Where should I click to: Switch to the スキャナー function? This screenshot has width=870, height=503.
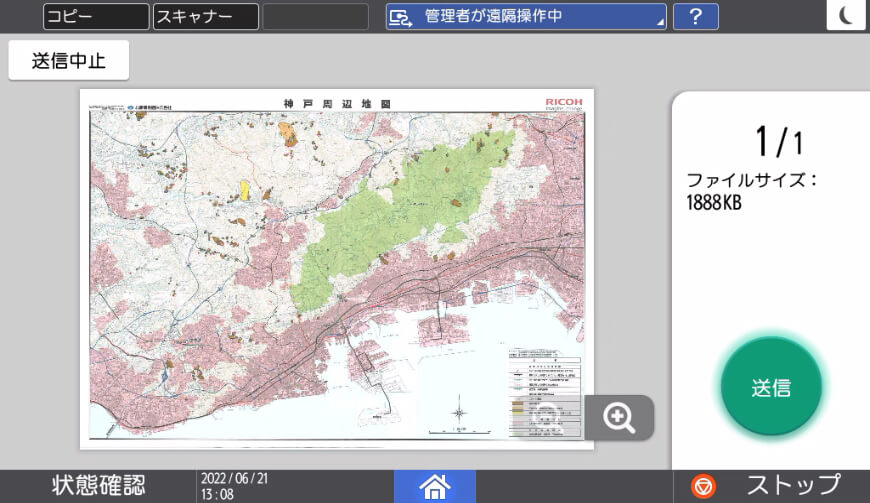205,17
